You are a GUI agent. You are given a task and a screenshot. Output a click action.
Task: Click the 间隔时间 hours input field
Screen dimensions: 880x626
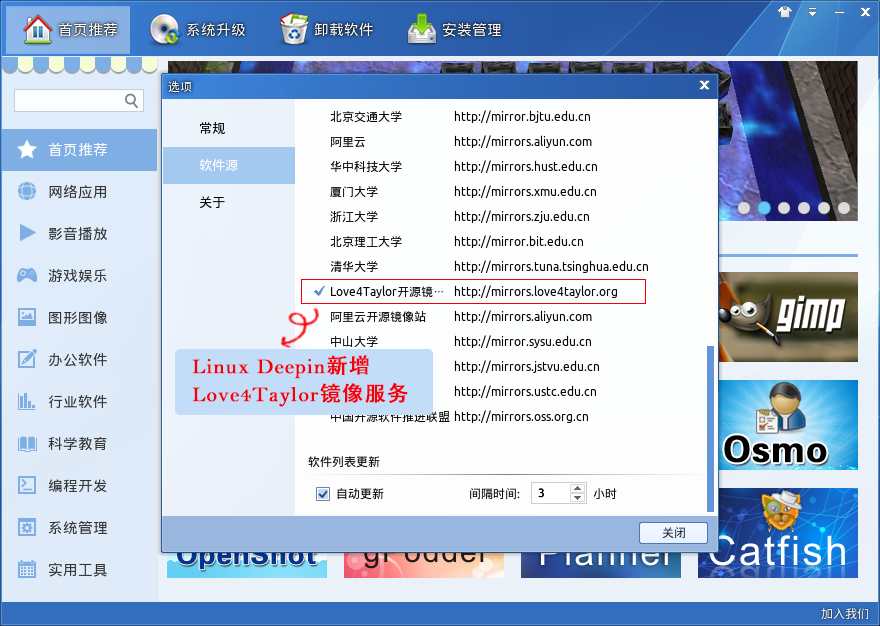coord(551,493)
